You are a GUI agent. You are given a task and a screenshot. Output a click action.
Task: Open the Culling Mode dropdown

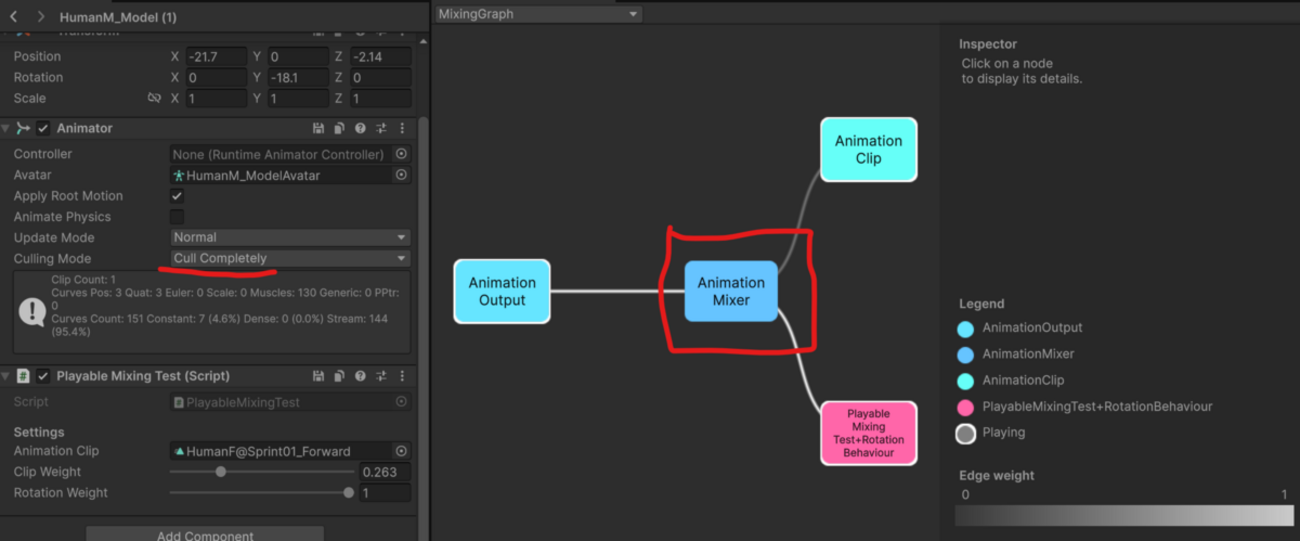click(290, 259)
